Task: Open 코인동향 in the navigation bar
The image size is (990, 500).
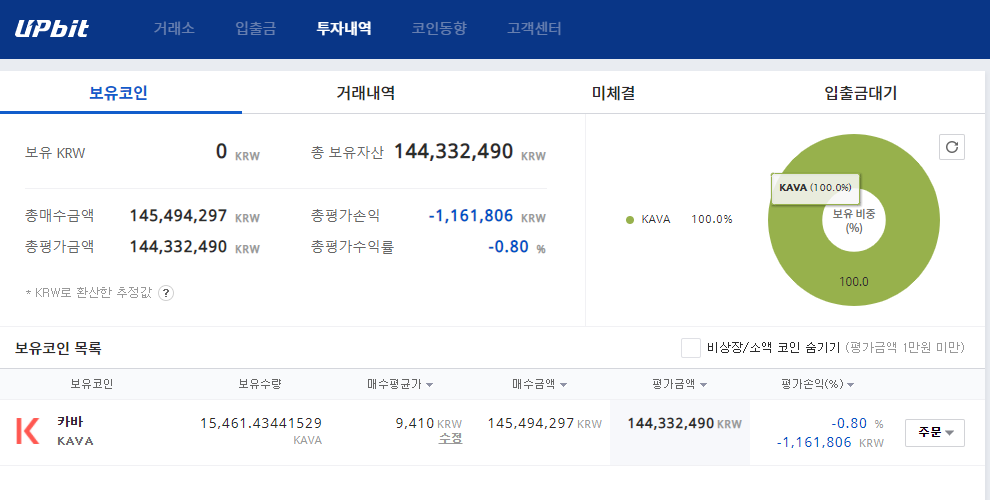Action: tap(439, 28)
